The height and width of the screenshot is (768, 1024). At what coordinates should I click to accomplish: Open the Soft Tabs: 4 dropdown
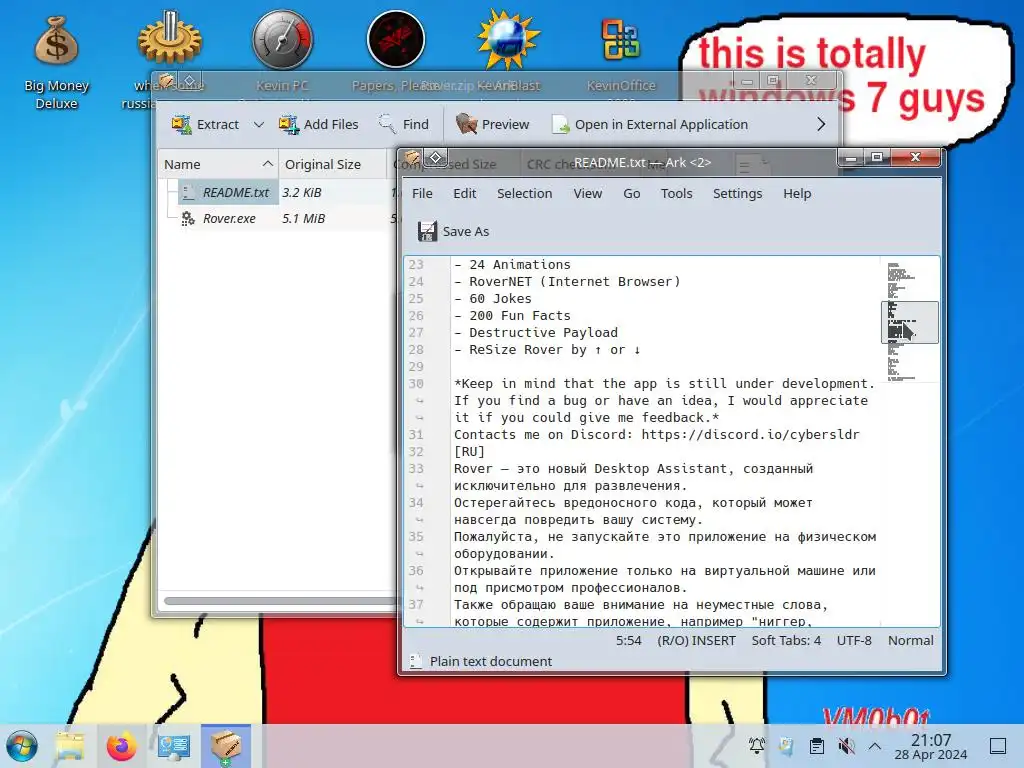tap(786, 641)
